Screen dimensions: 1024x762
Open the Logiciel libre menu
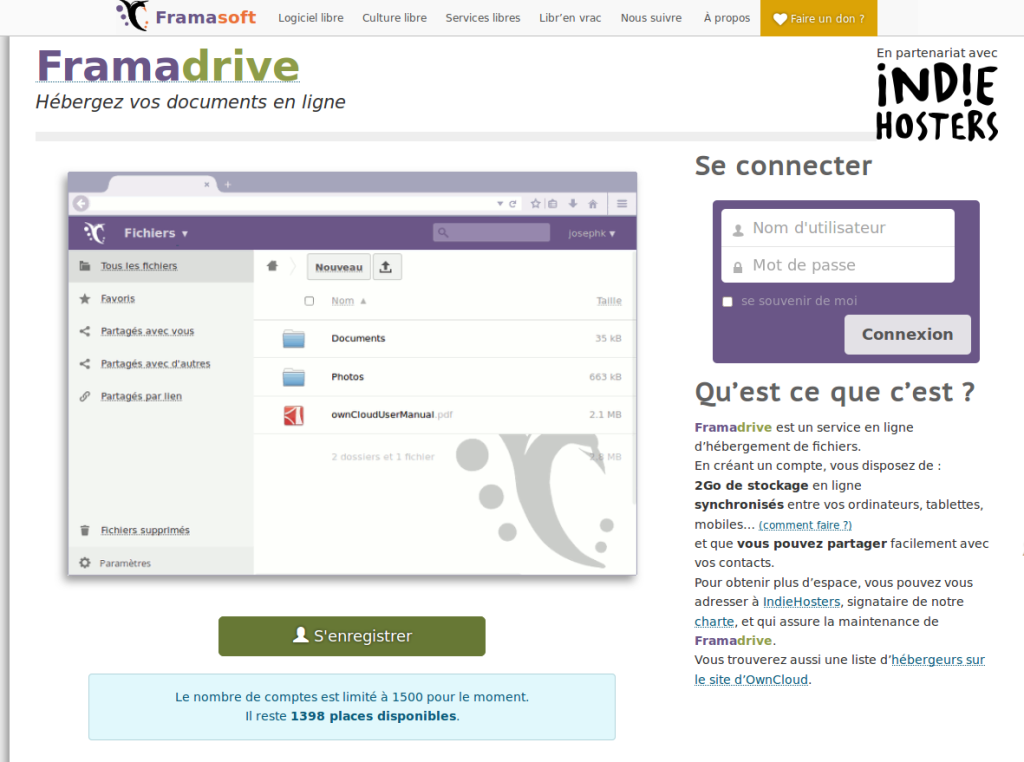[310, 18]
